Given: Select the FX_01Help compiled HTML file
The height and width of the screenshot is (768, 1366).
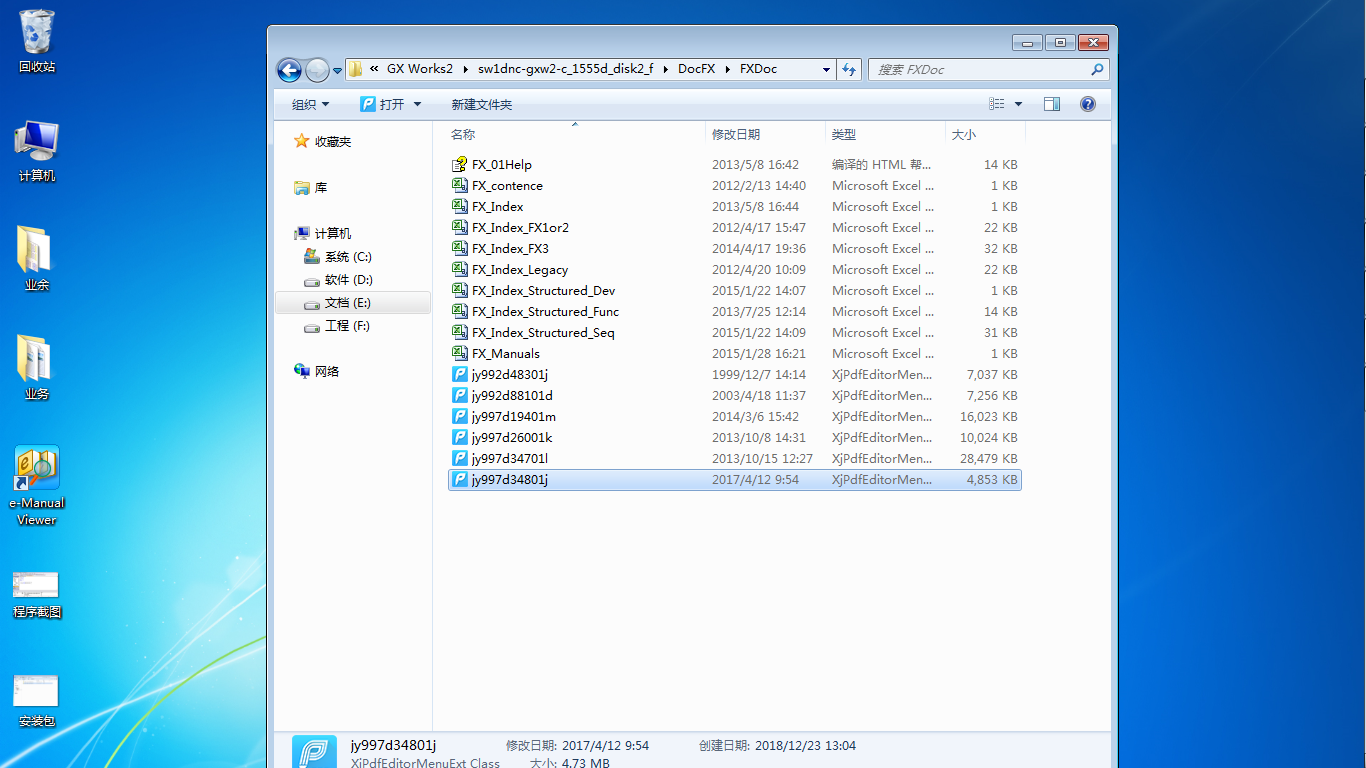Looking at the screenshot, I should coord(501,165).
